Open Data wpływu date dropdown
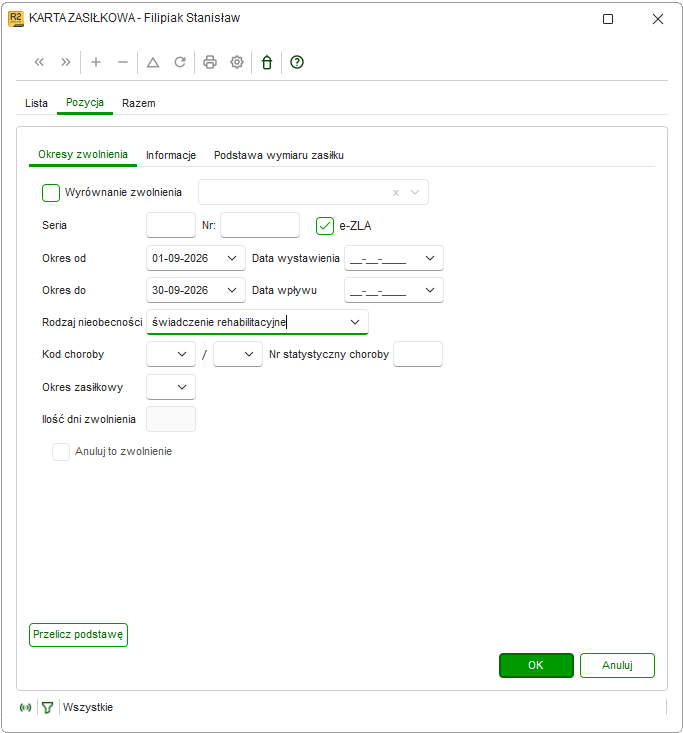 (x=430, y=290)
